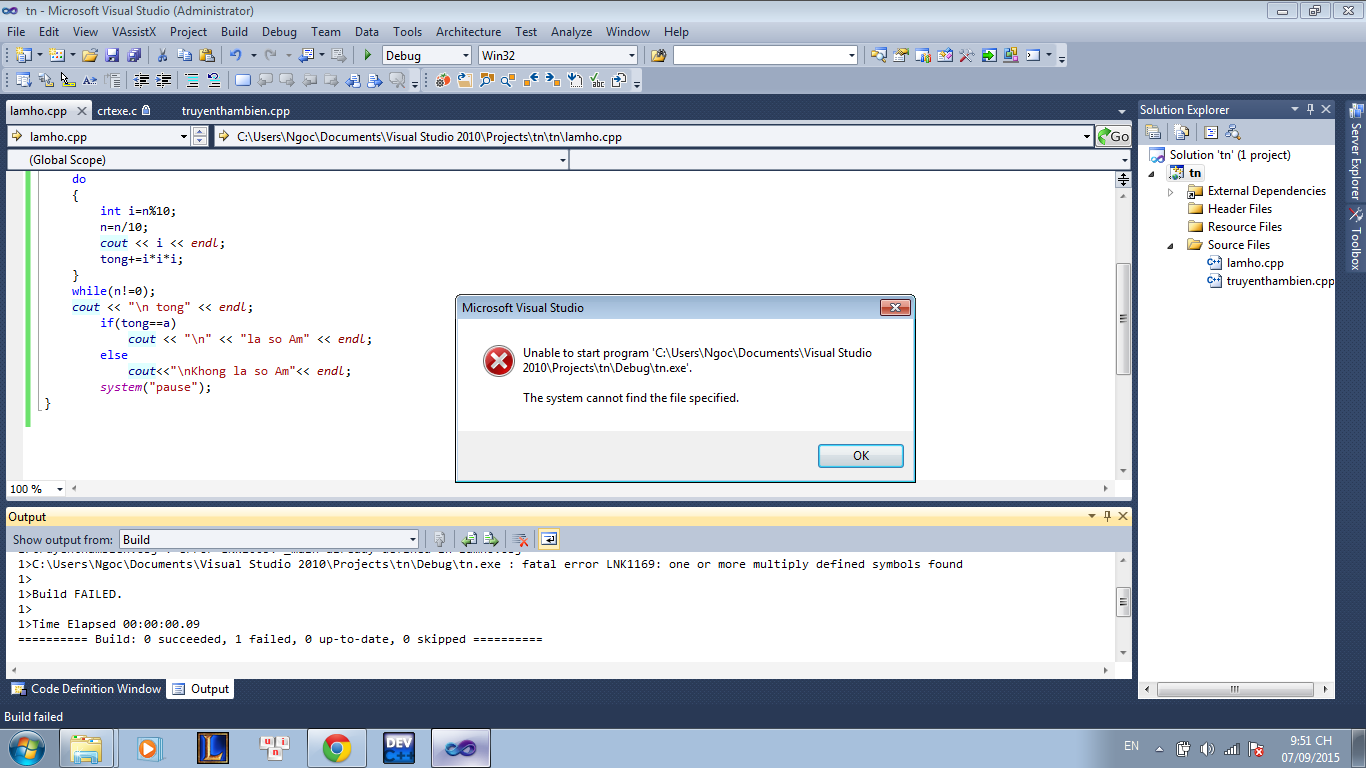Click Clear All in Output toolbar
The height and width of the screenshot is (768, 1366).
click(520, 539)
